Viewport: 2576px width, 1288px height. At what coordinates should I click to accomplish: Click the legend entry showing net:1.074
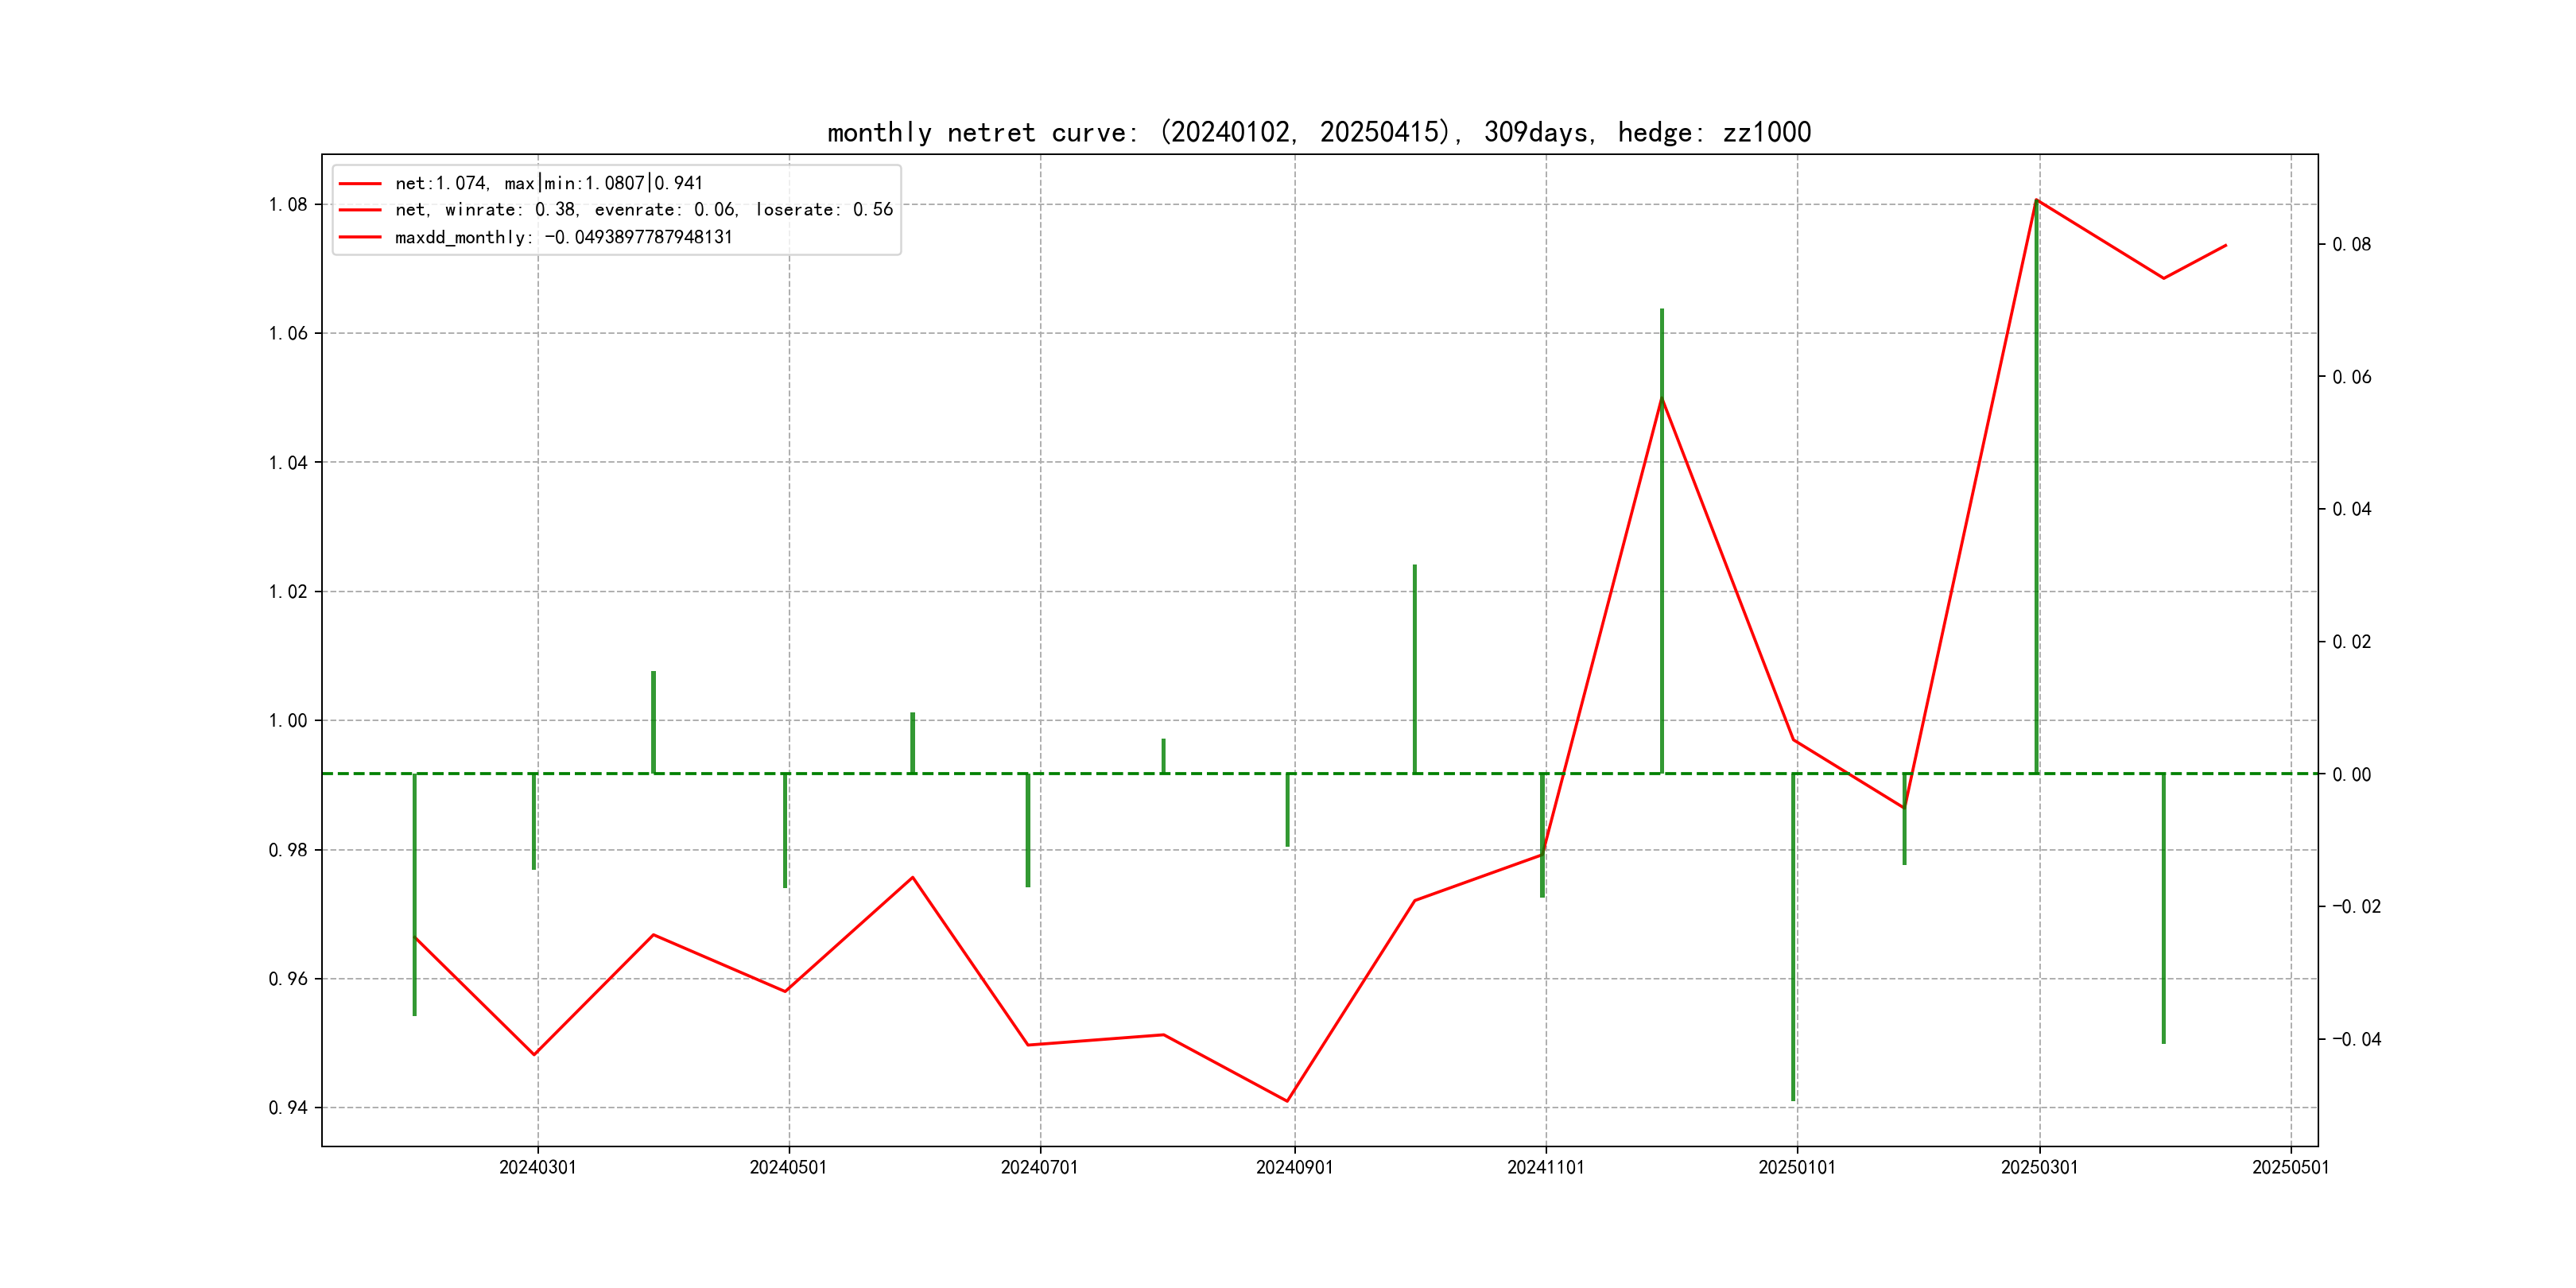(548, 183)
